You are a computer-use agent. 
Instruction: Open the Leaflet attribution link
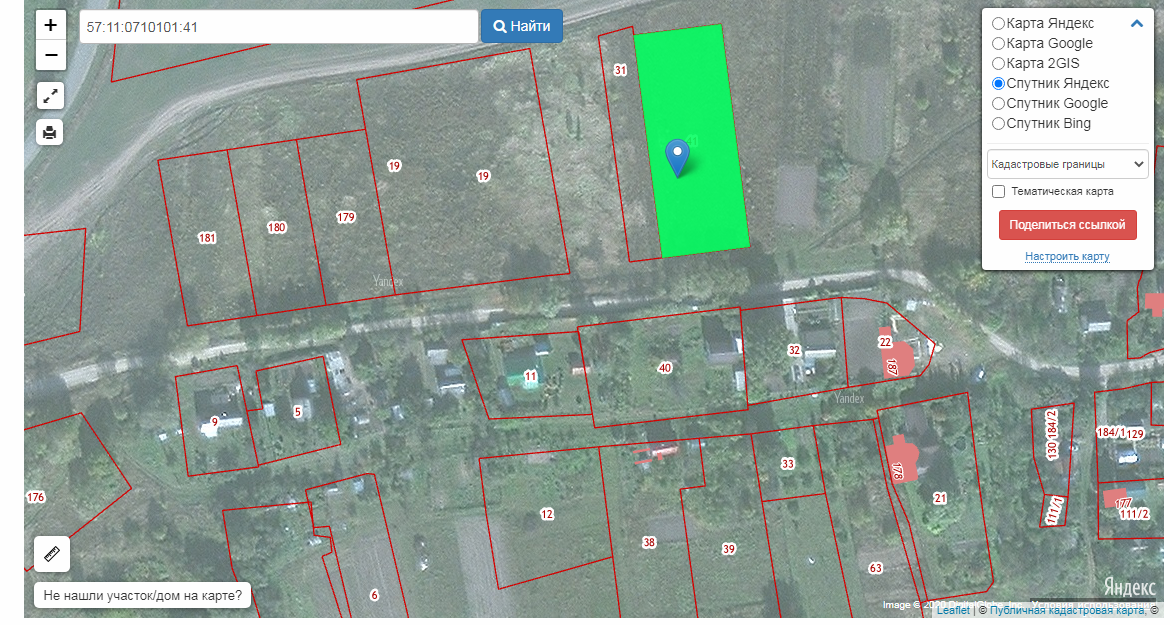952,610
